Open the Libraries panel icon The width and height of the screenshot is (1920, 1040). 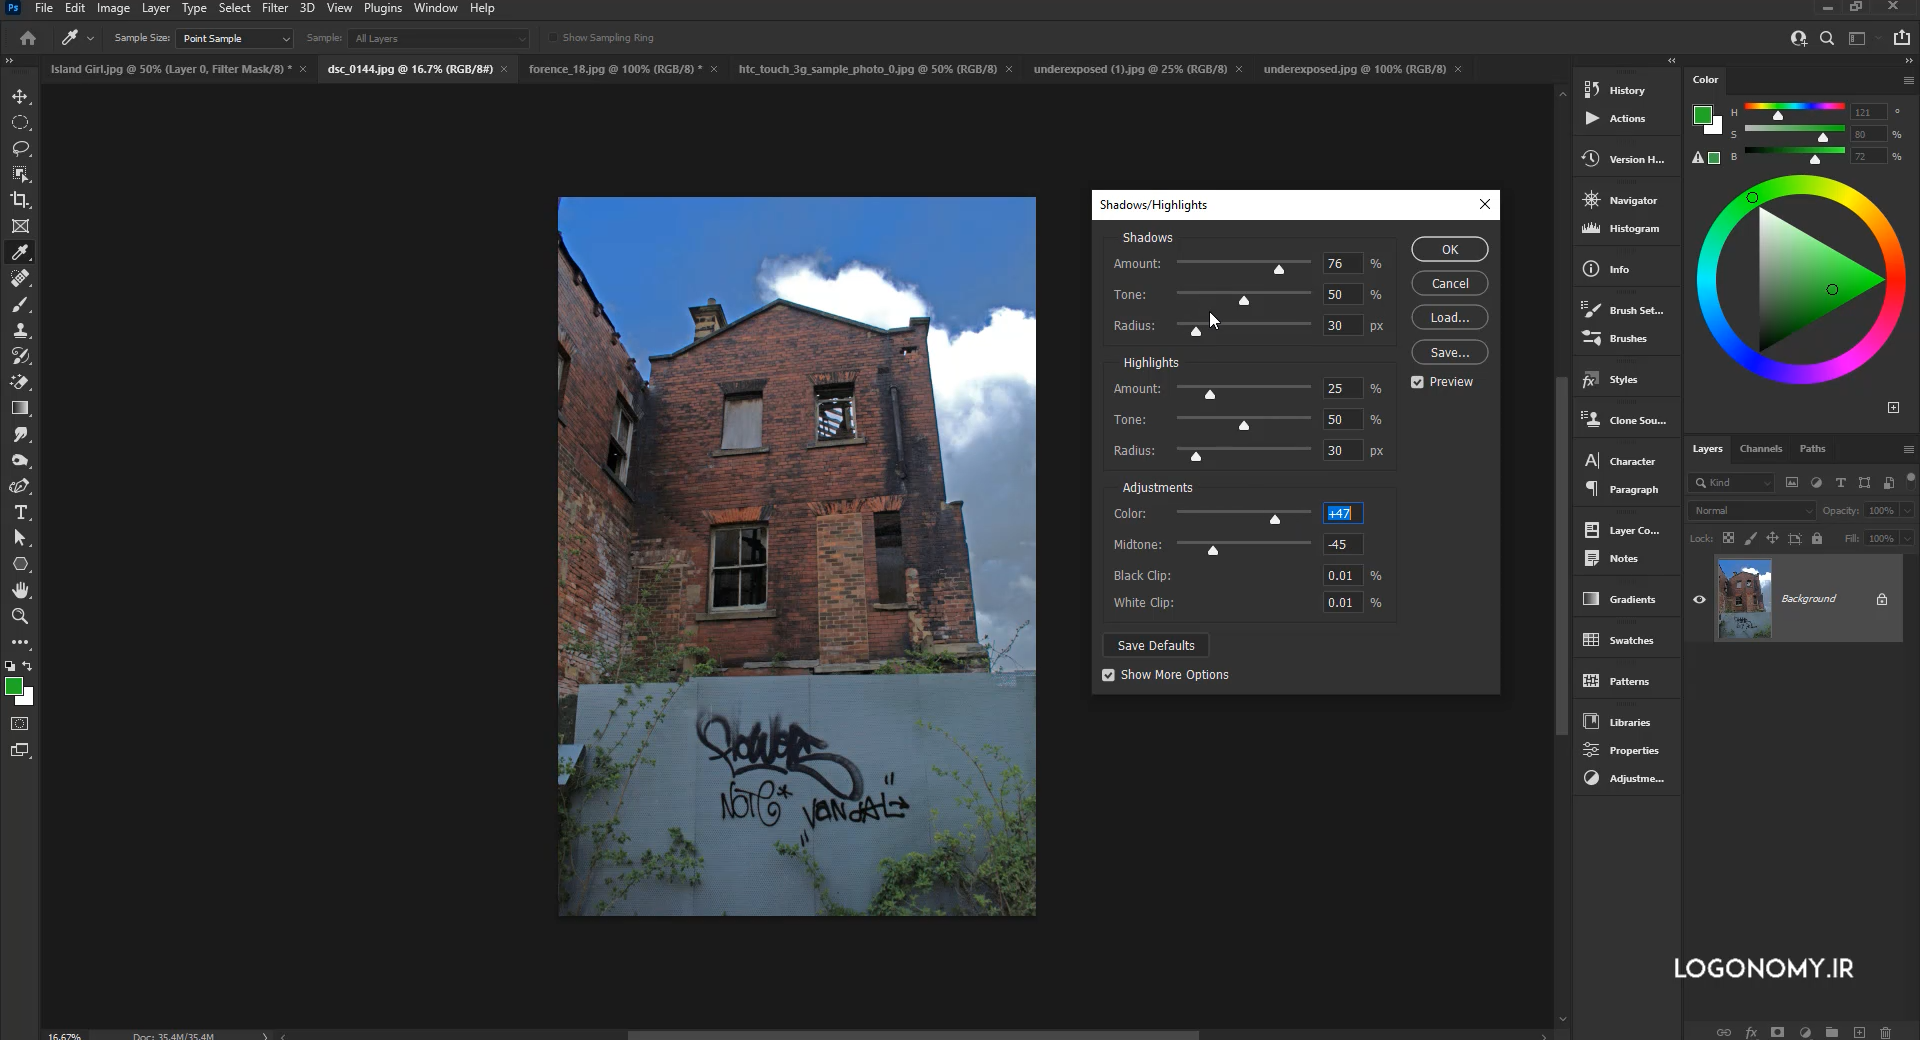click(x=1592, y=722)
